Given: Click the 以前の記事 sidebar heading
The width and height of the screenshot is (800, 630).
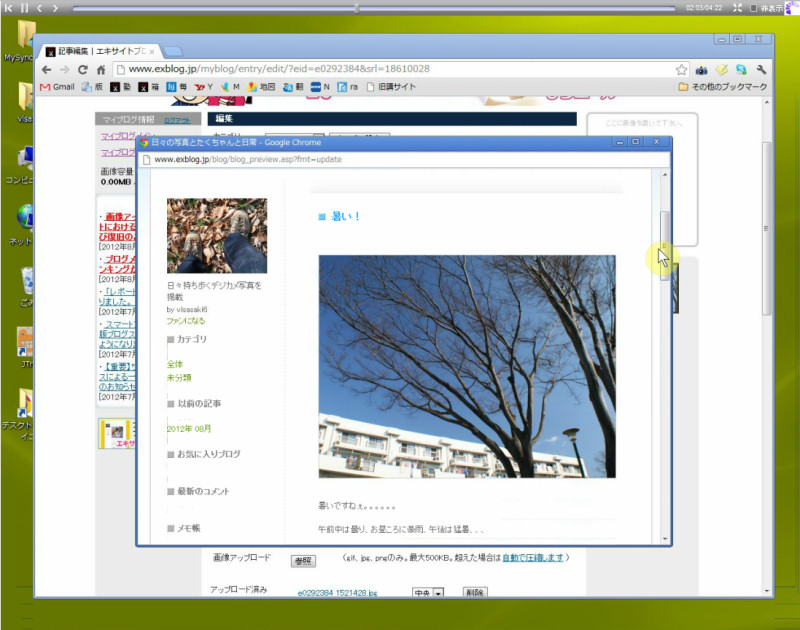Looking at the screenshot, I should (199, 404).
